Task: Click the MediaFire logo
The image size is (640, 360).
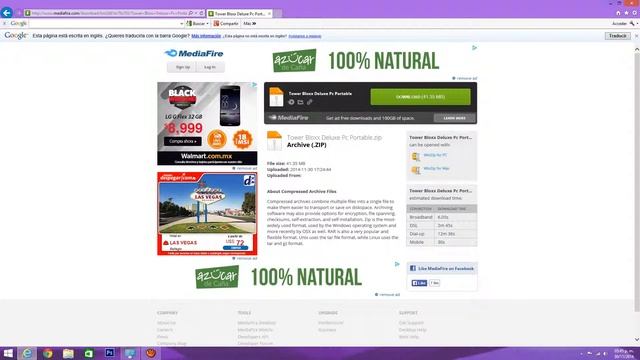Action: (194, 53)
